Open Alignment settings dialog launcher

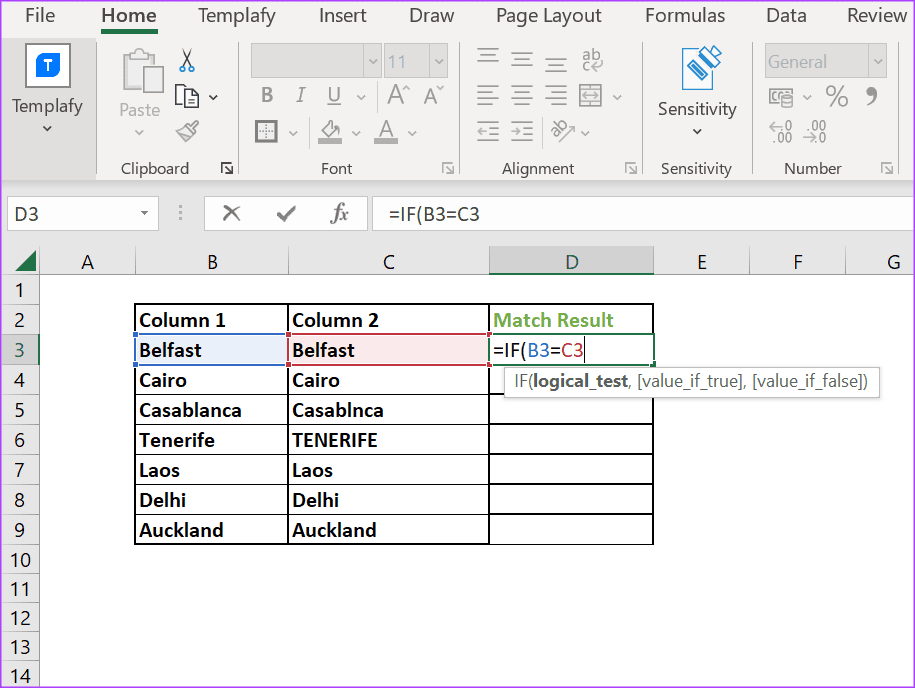click(x=630, y=169)
